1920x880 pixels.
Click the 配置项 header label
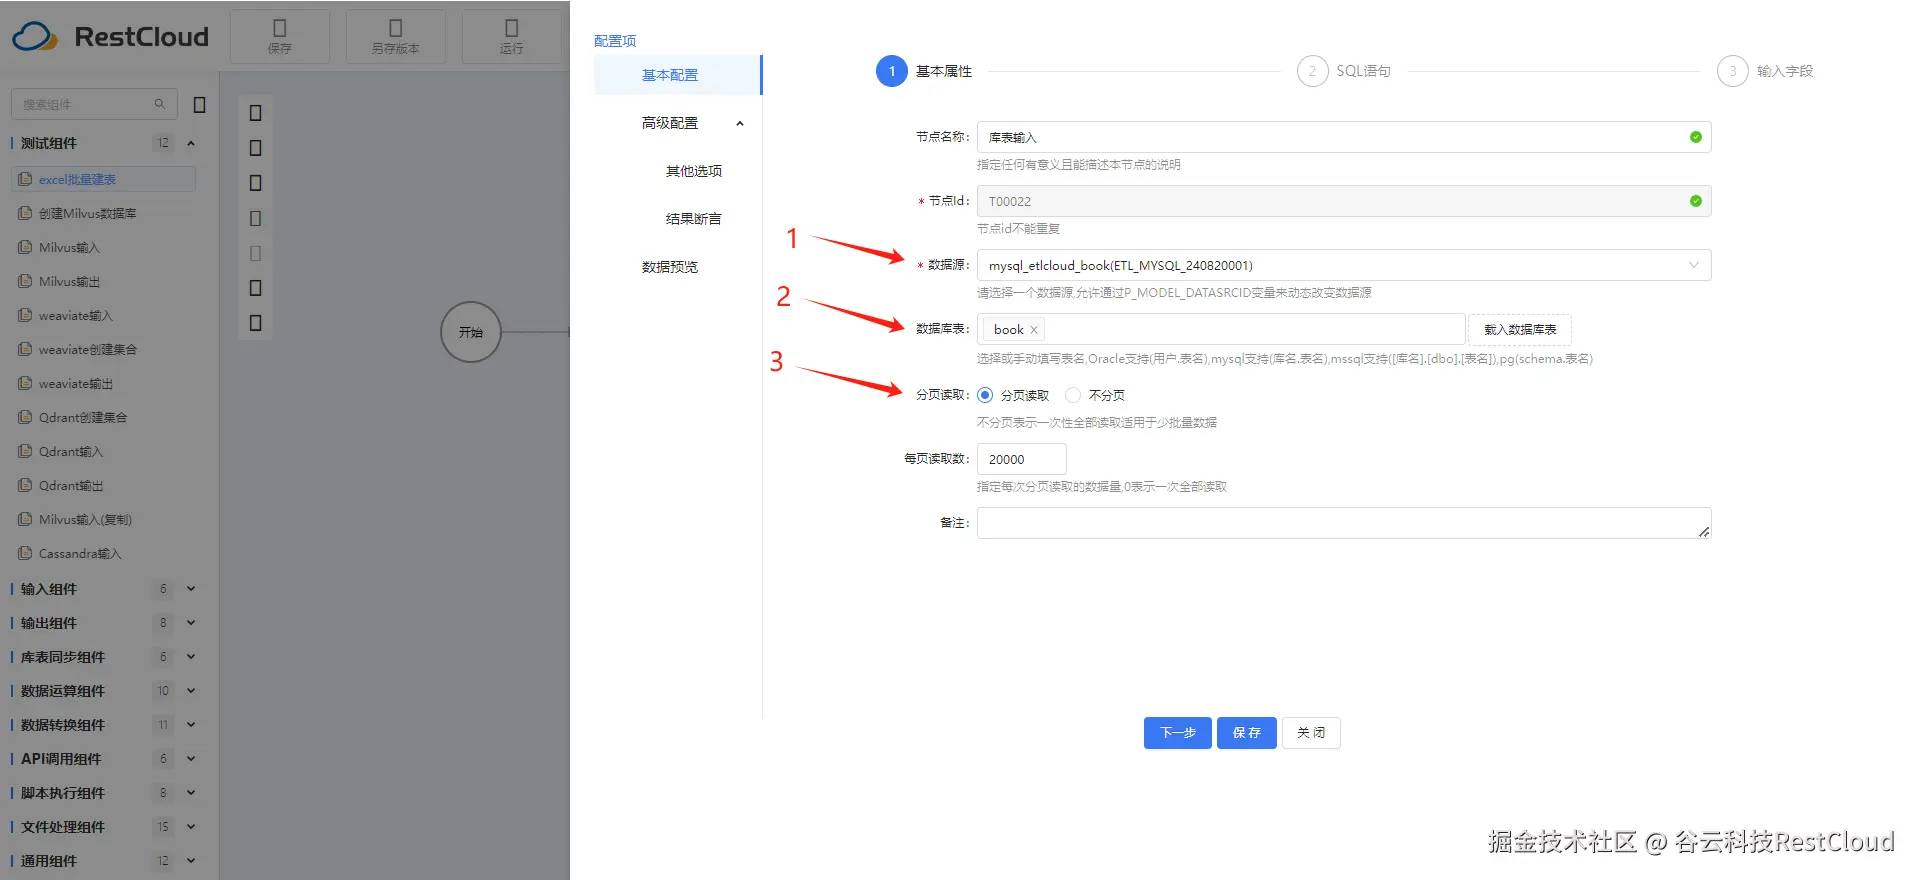point(615,41)
